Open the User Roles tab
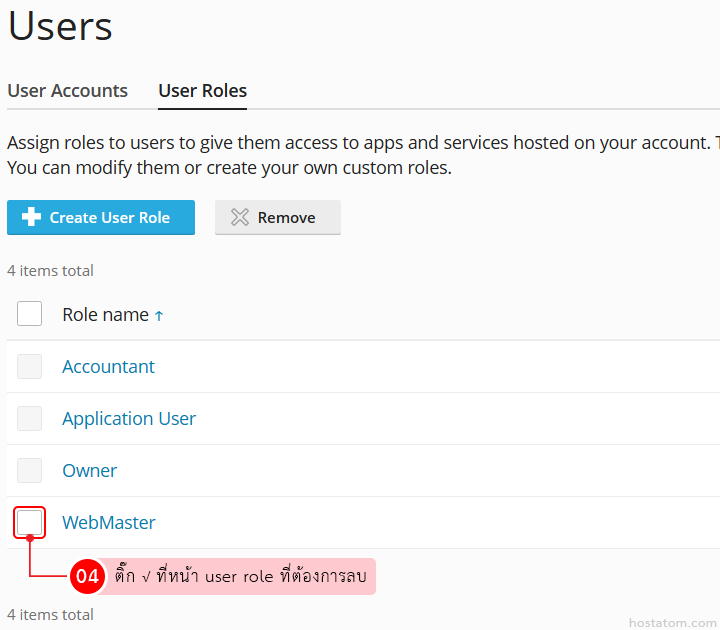720x630 pixels. pos(202,91)
